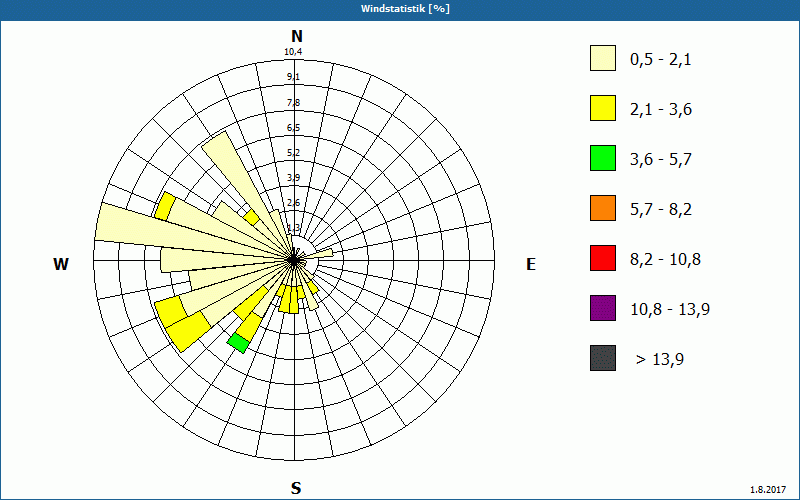800x500 pixels.
Task: Click the 6,5 radial axis value
Action: coord(293,128)
